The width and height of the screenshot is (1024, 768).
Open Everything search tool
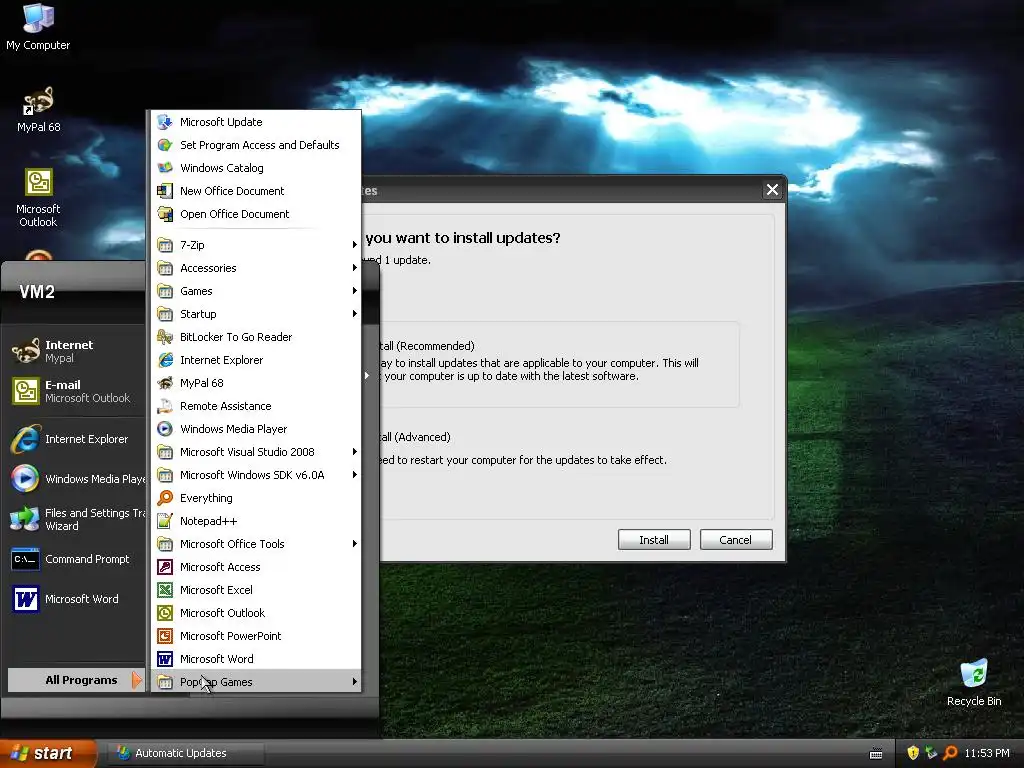click(255, 498)
